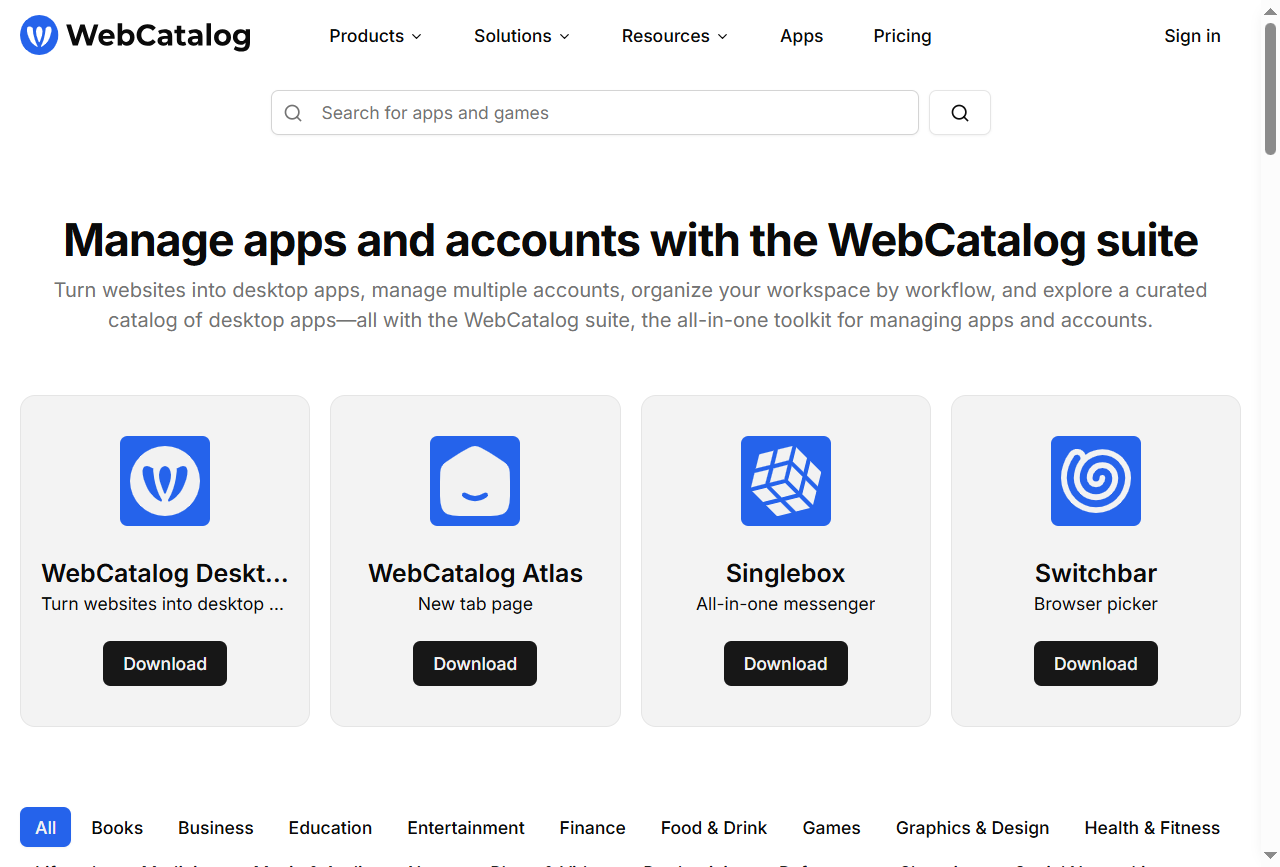Click the page vertical scrollbar
Viewport: 1280px width, 867px height.
pos(1270,90)
